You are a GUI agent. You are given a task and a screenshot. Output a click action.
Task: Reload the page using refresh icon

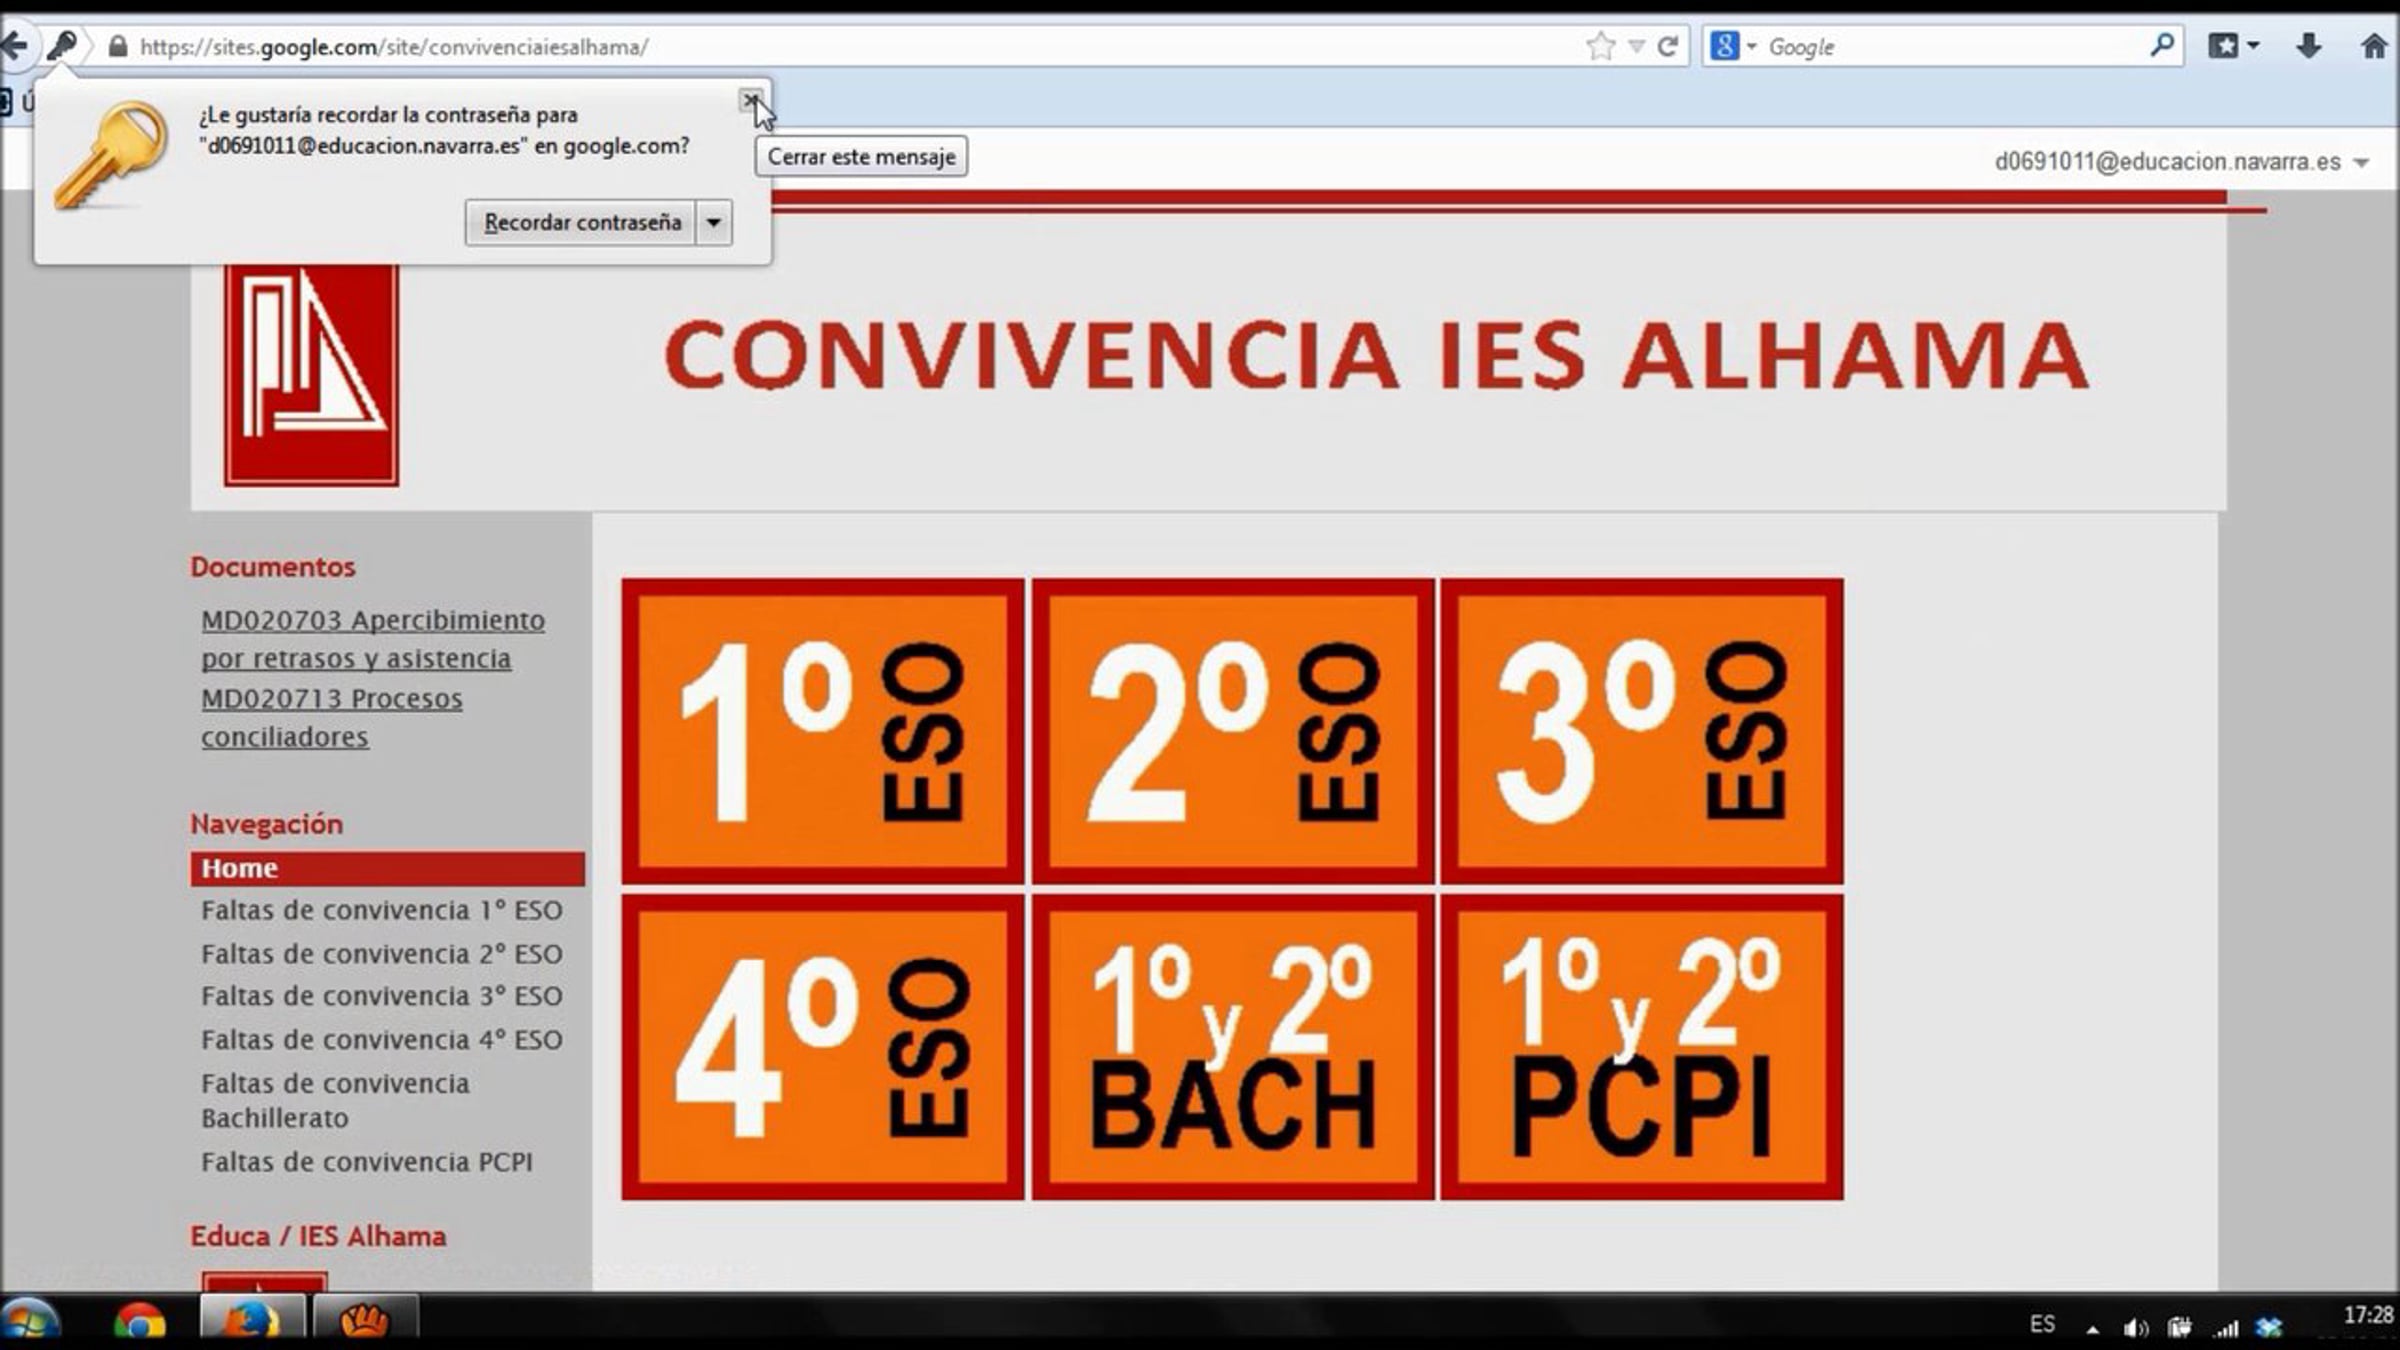(1667, 46)
